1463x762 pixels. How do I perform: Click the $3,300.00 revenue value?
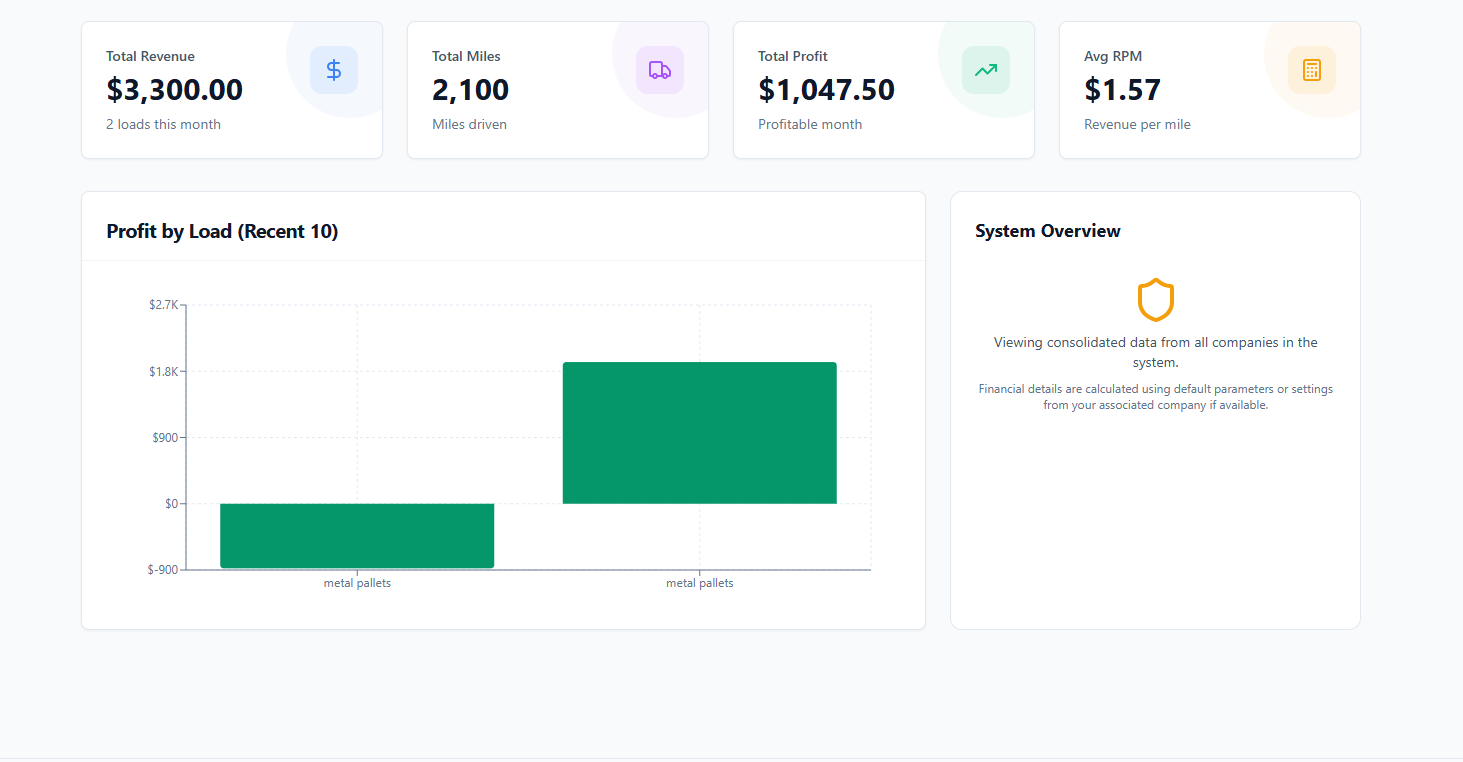(x=175, y=90)
